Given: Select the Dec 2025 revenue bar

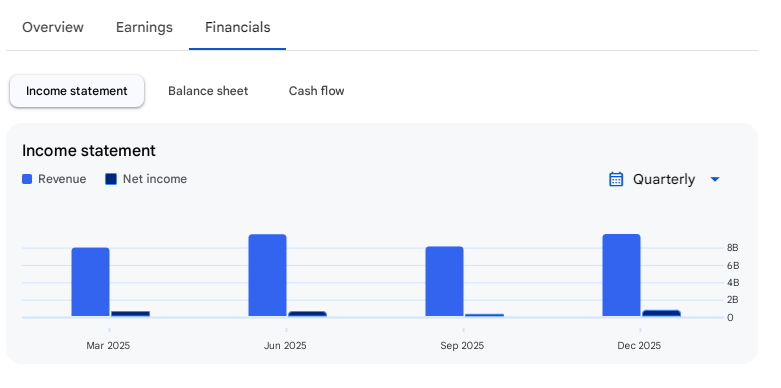Looking at the screenshot, I should [x=622, y=275].
